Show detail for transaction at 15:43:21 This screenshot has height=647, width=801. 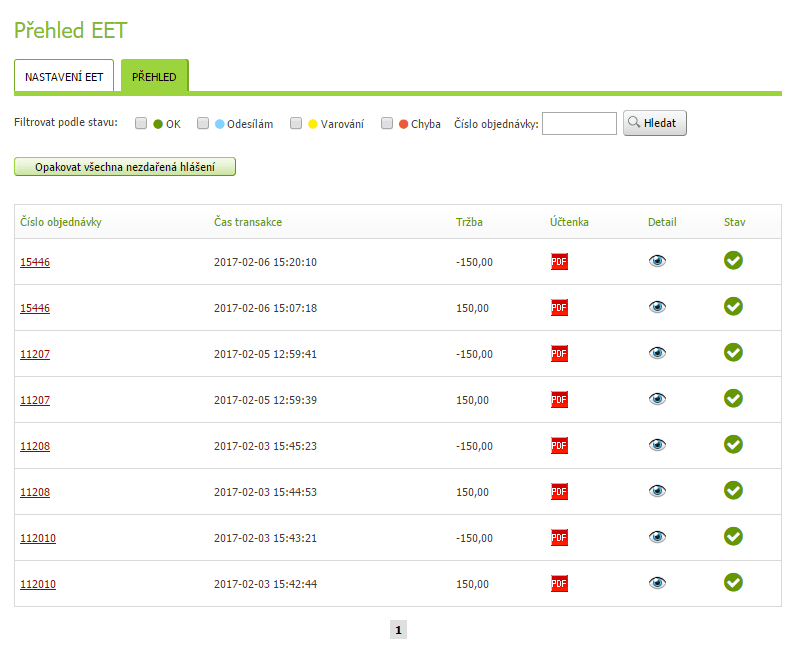[657, 537]
